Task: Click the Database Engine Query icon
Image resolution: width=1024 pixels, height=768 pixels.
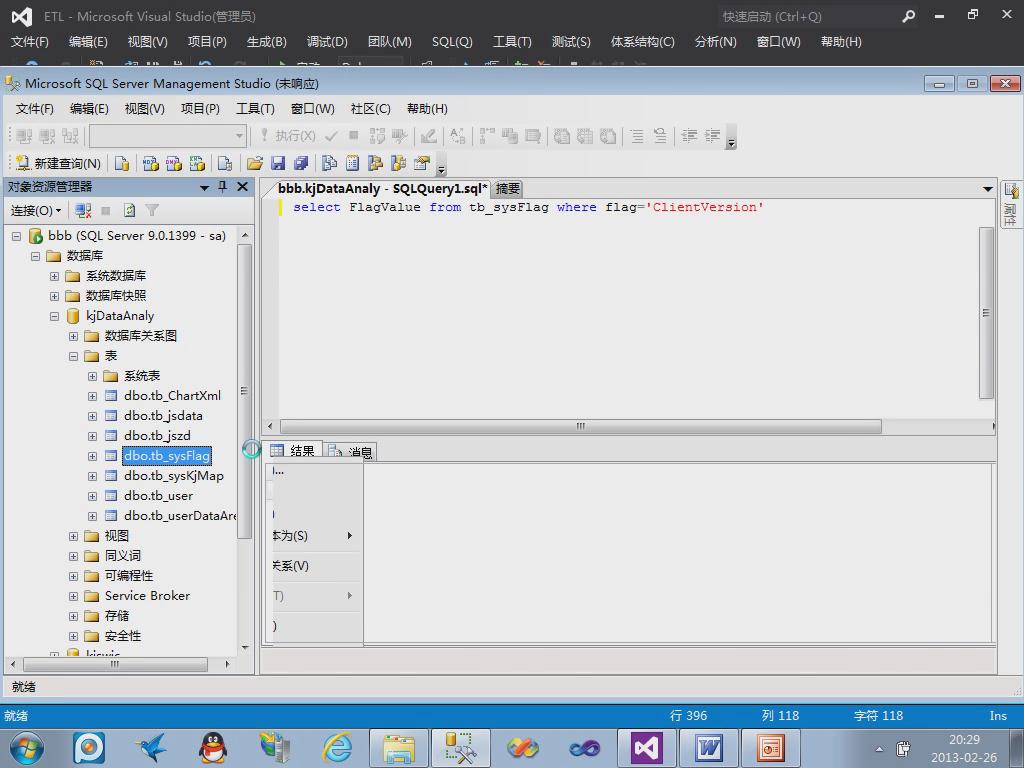Action: [122, 163]
